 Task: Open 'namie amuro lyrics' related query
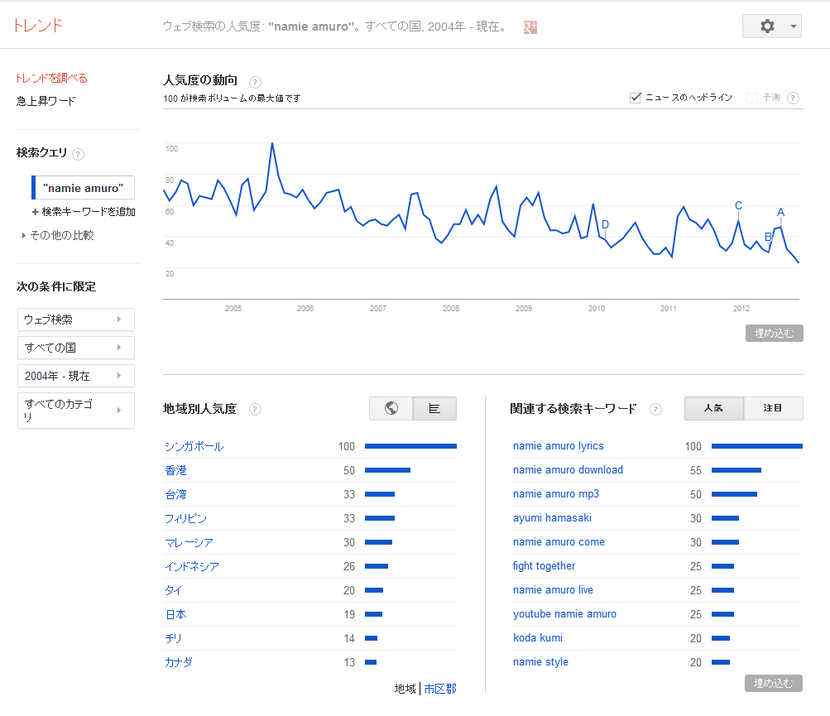(558, 446)
